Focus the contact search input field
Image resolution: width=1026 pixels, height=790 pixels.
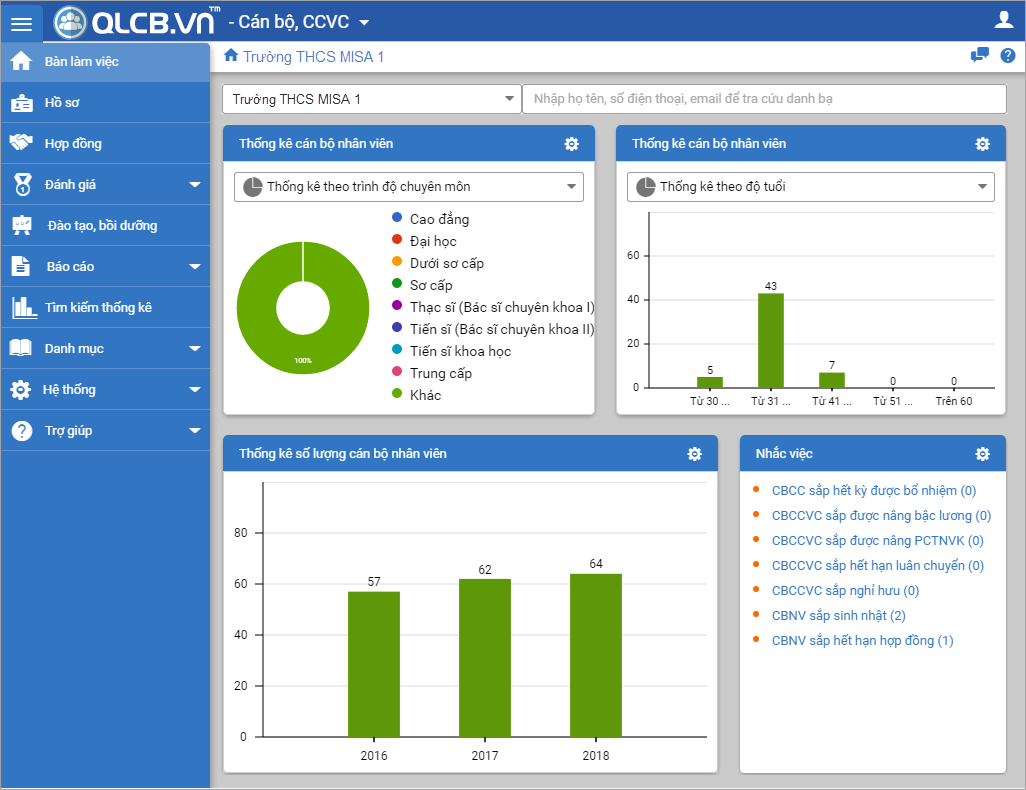[764, 99]
